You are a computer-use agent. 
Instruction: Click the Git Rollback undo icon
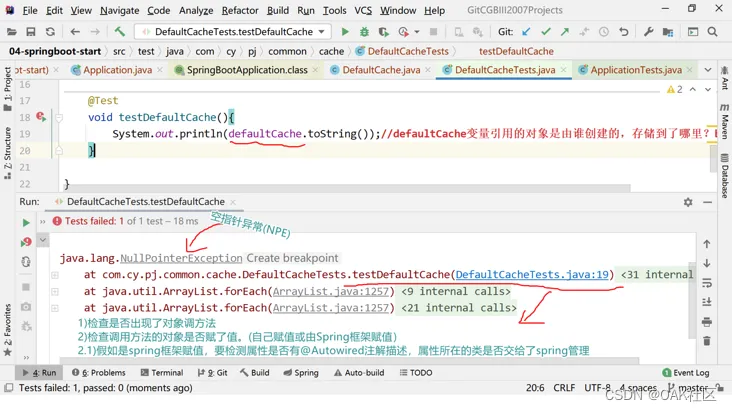pyautogui.click(x=623, y=32)
